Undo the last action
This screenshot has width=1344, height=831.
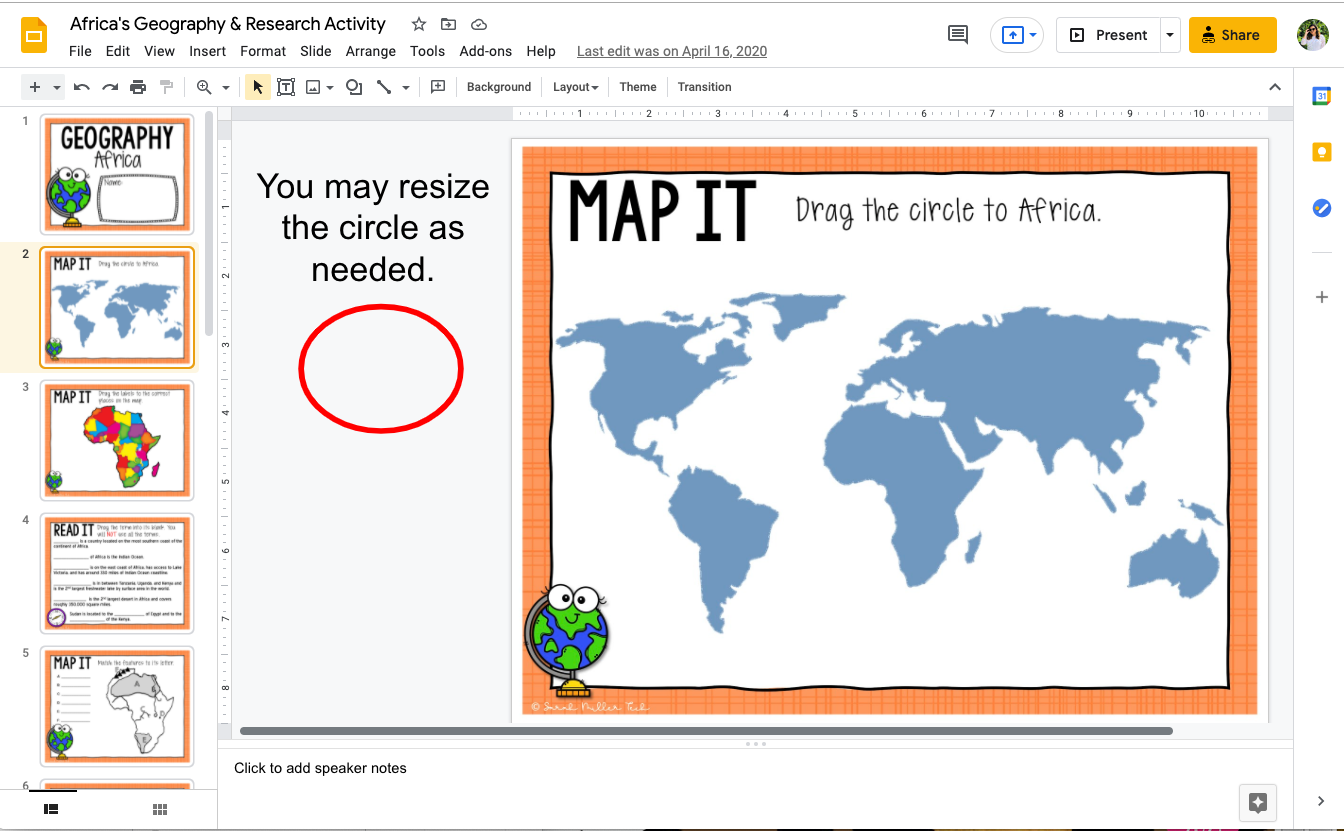81,87
